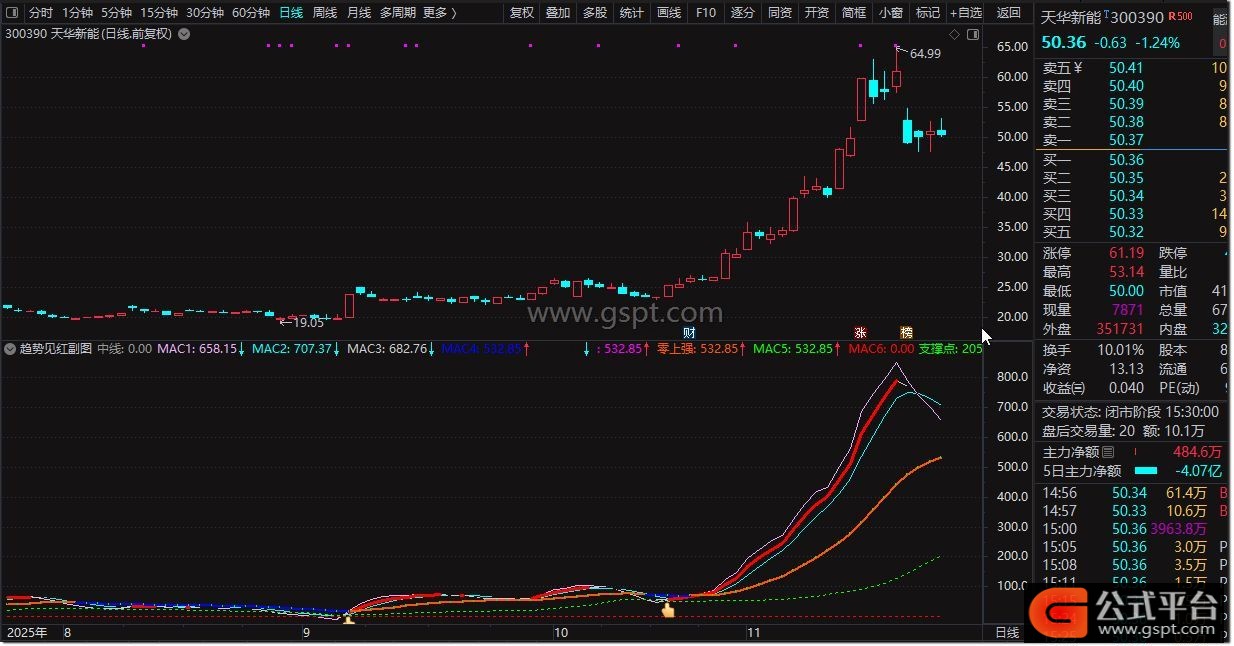Click the R500 badge beside stock code

(1180, 17)
